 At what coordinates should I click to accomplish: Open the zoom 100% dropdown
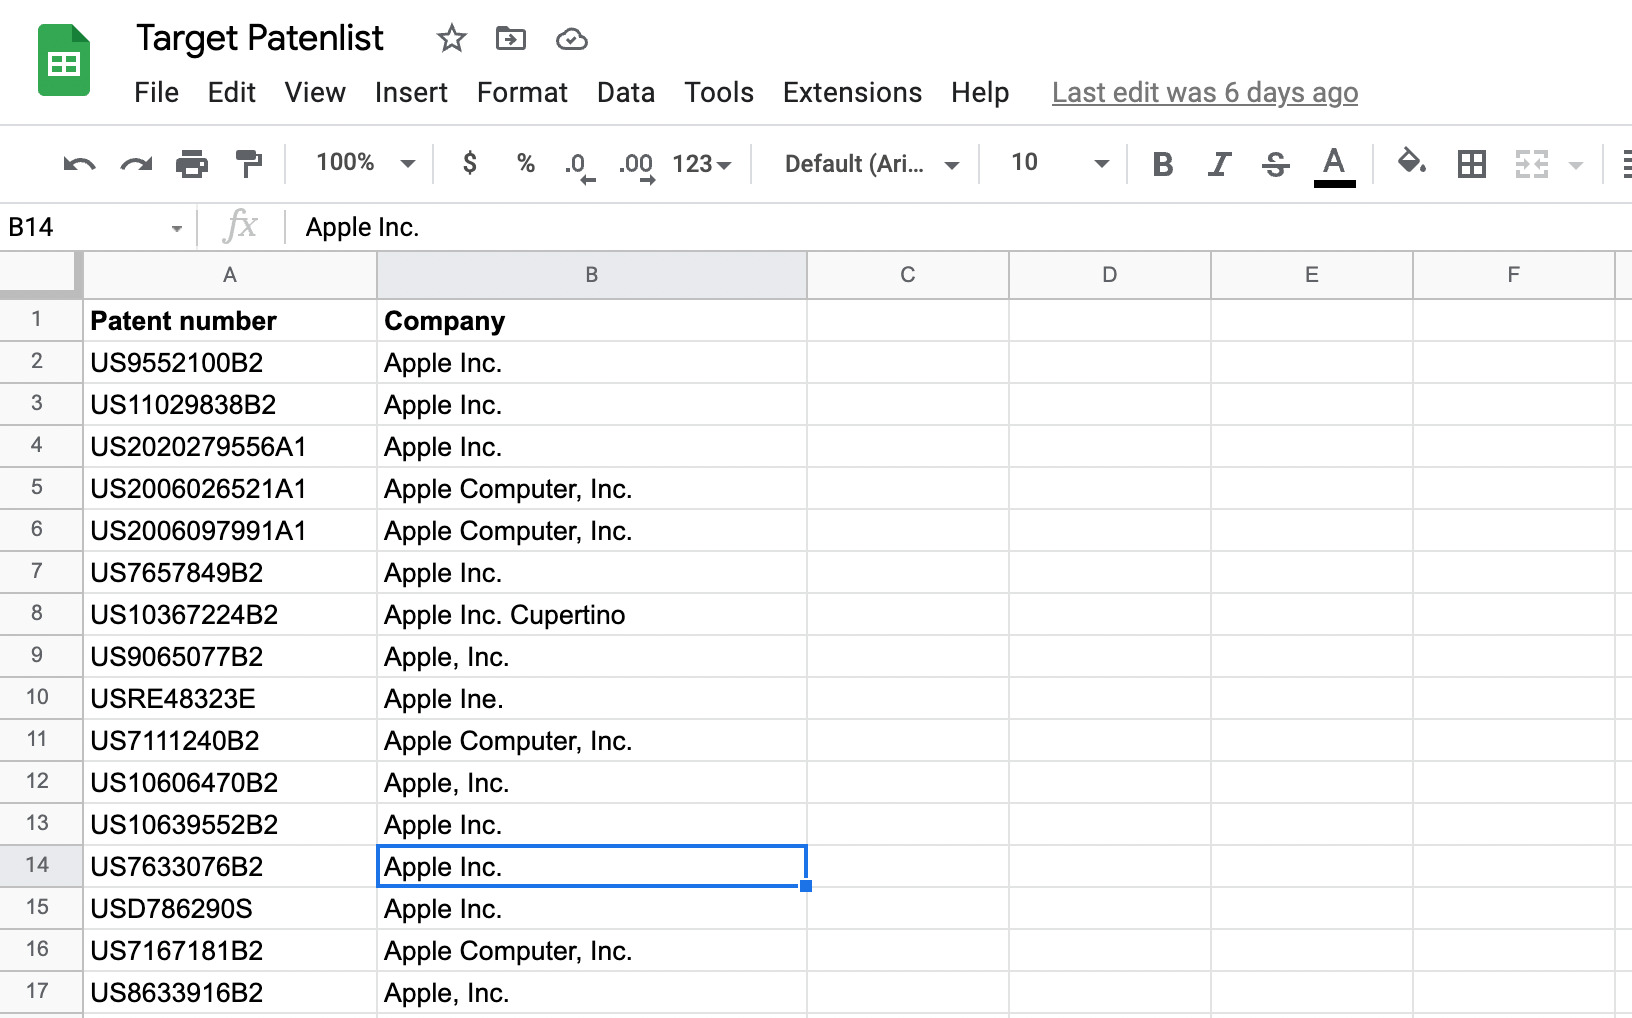click(365, 163)
